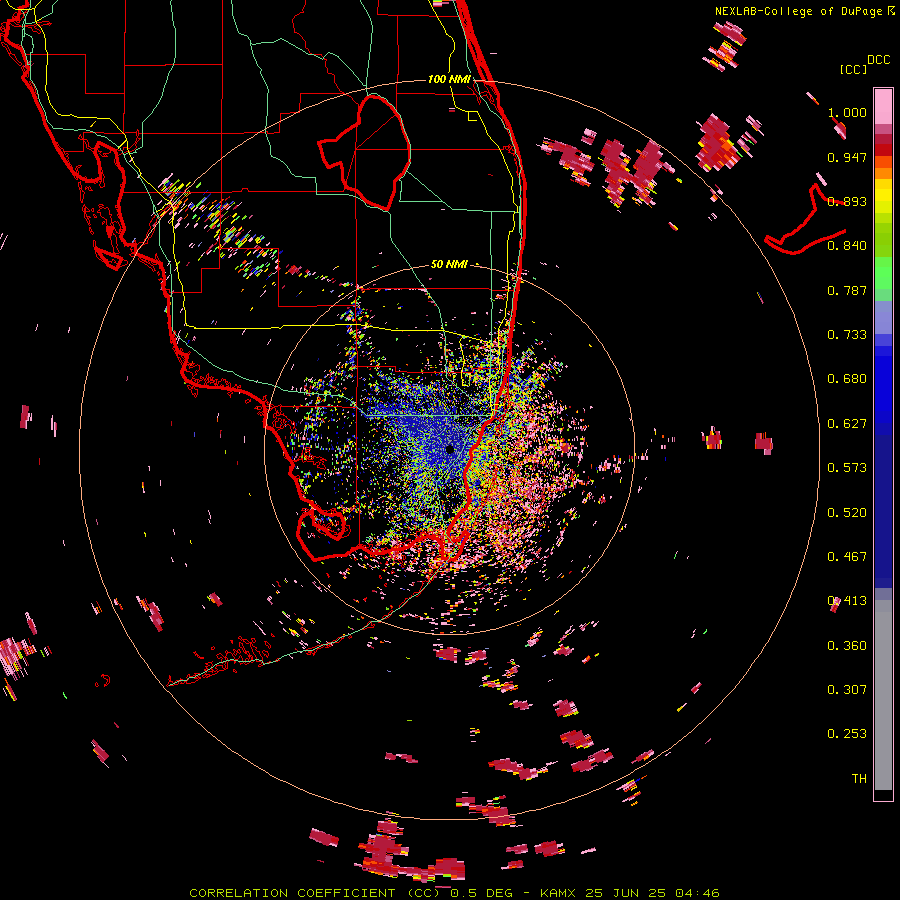This screenshot has height=900, width=900.
Task: Click the 0.360 color scale value
Action: 847,646
